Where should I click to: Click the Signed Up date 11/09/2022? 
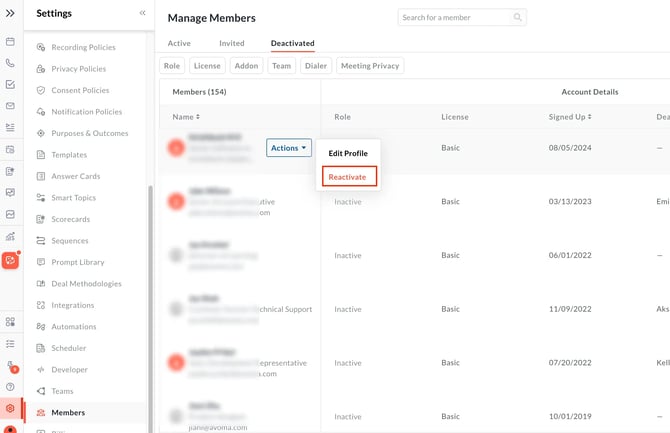click(x=570, y=309)
